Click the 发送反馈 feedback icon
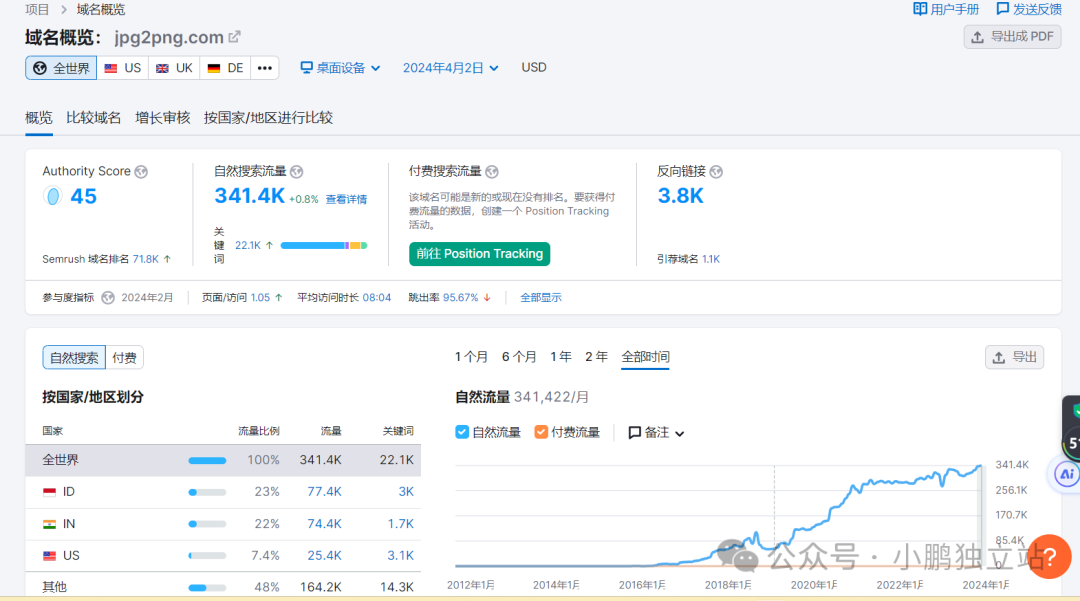Viewport: 1080px width, 601px height. pyautogui.click(x=1002, y=9)
